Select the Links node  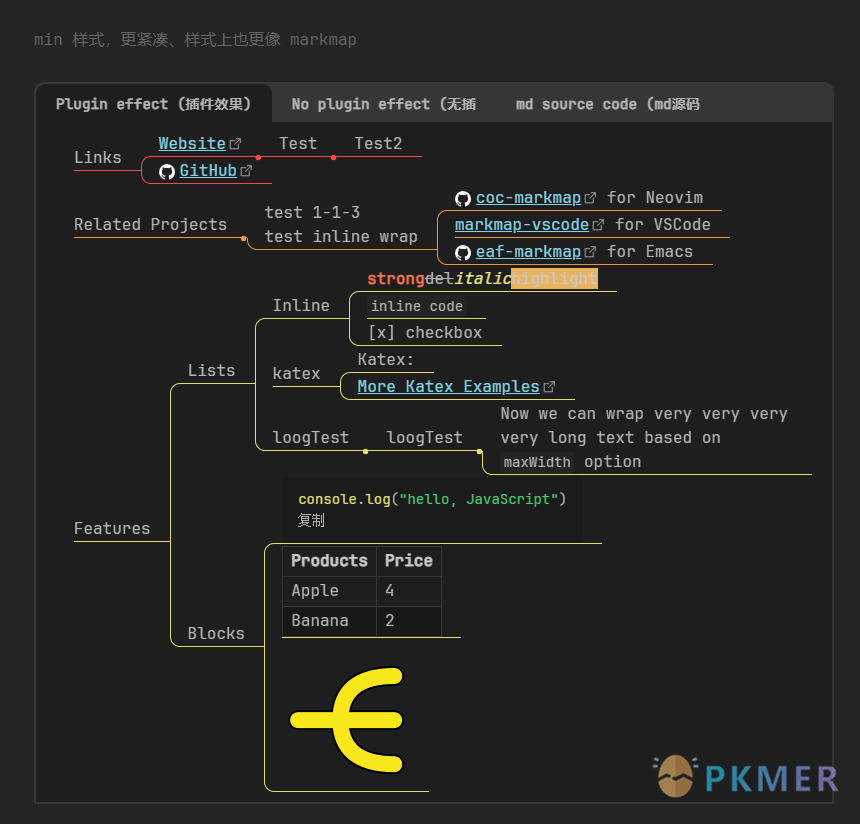pyautogui.click(x=98, y=157)
